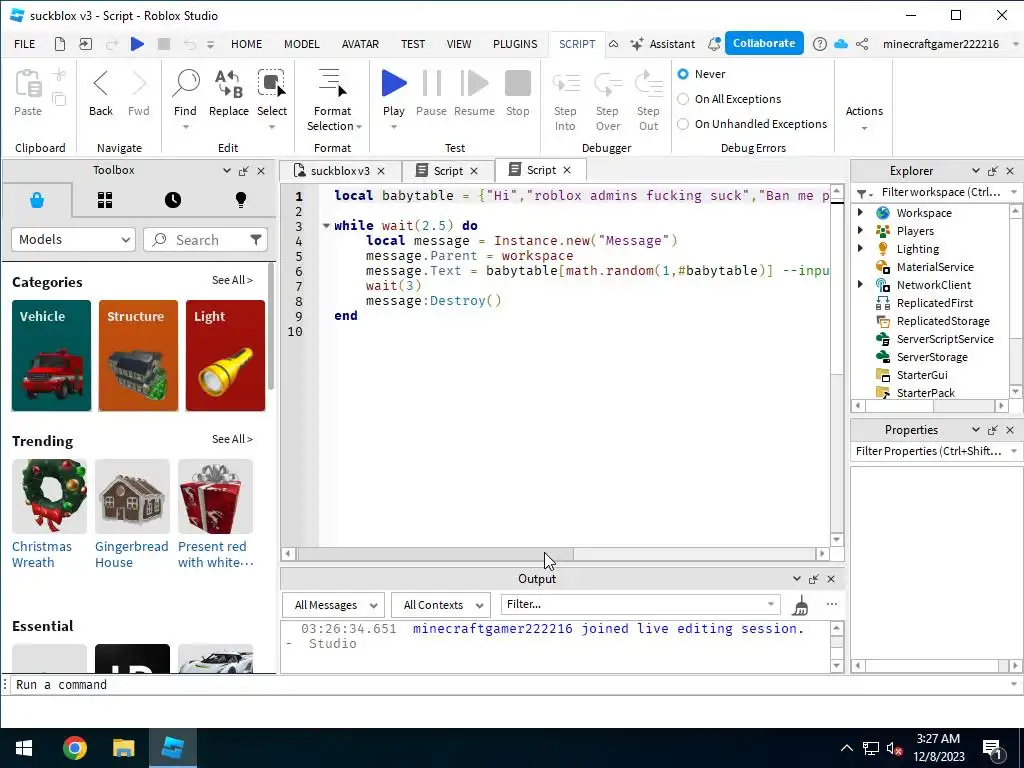
Task: Click the Select tool icon
Action: click(x=272, y=84)
